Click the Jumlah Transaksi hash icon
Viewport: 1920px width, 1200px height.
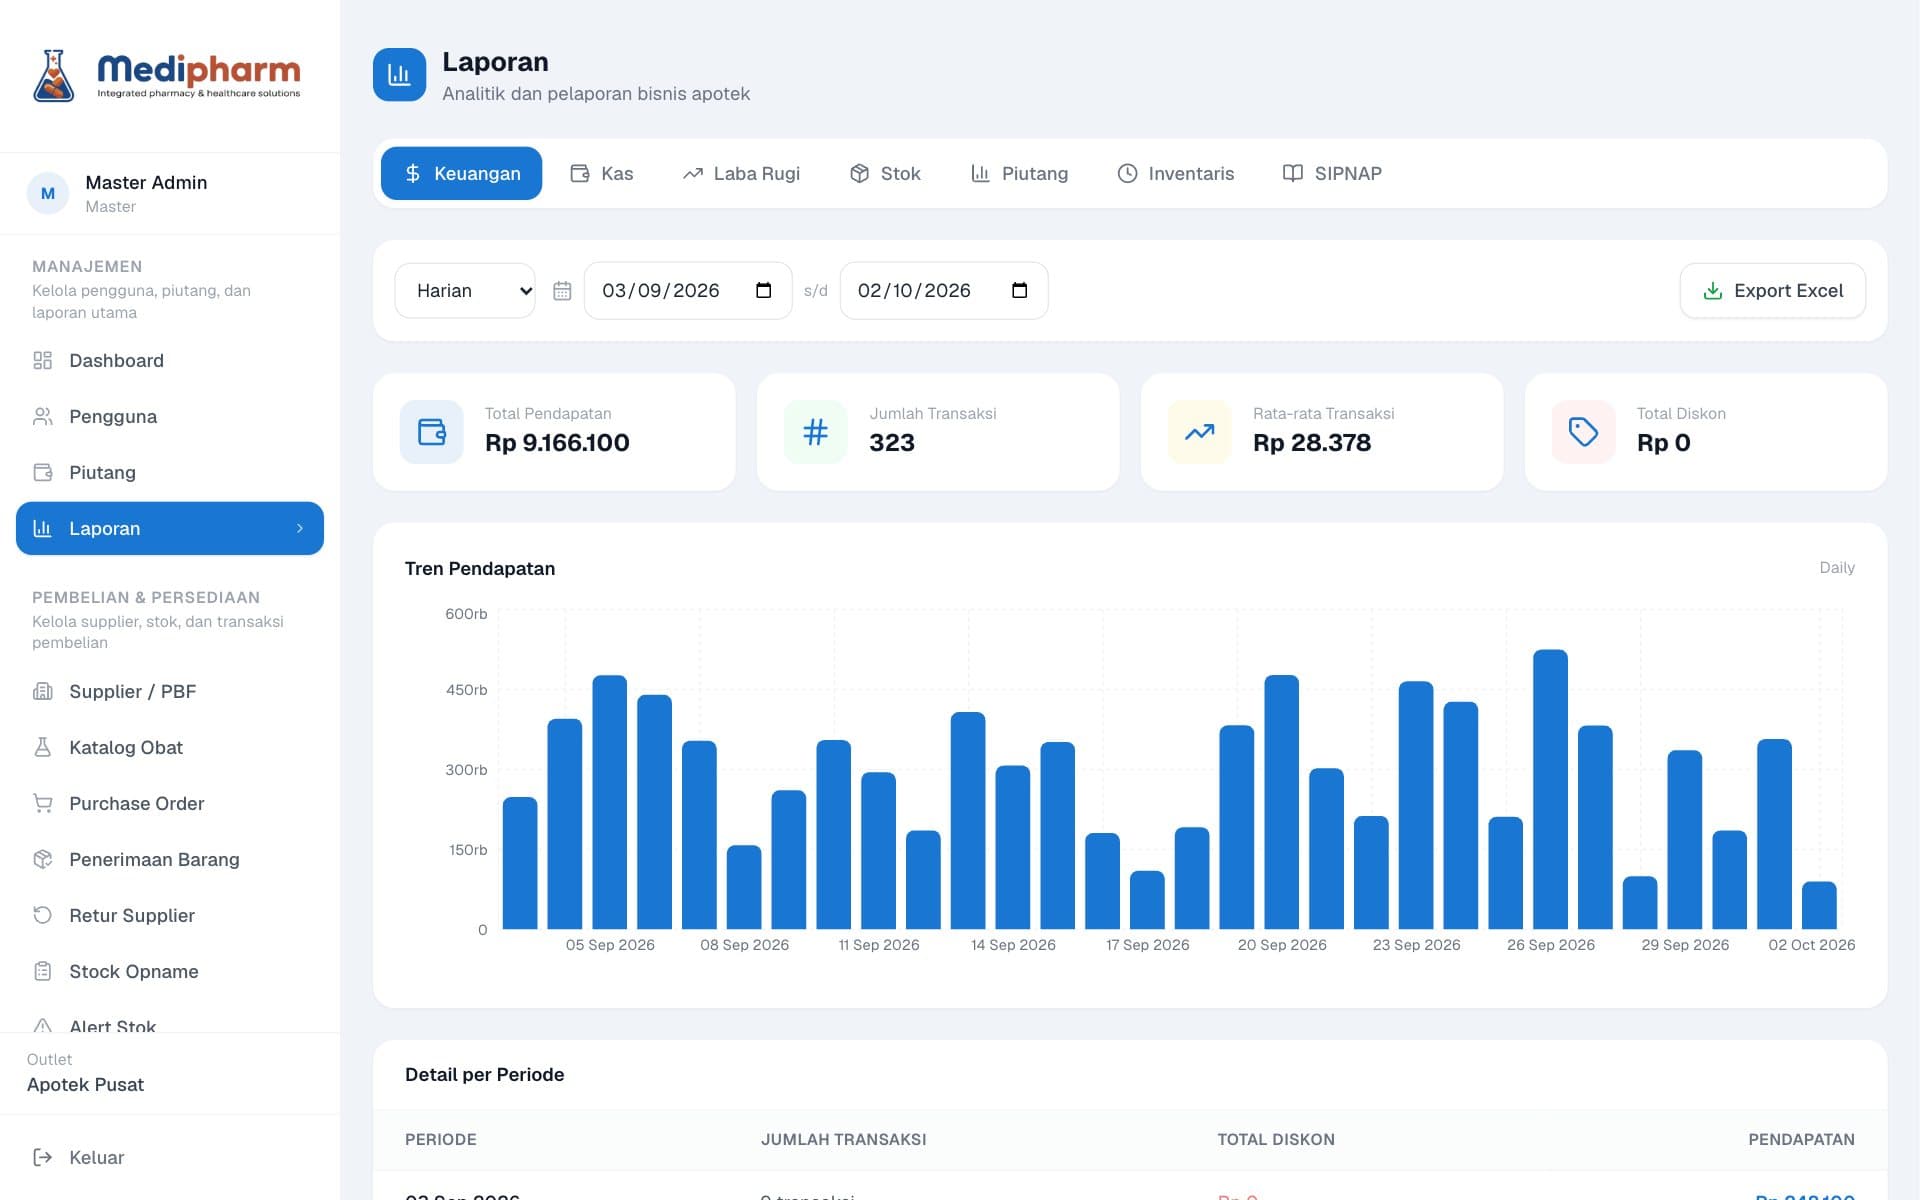tap(816, 432)
